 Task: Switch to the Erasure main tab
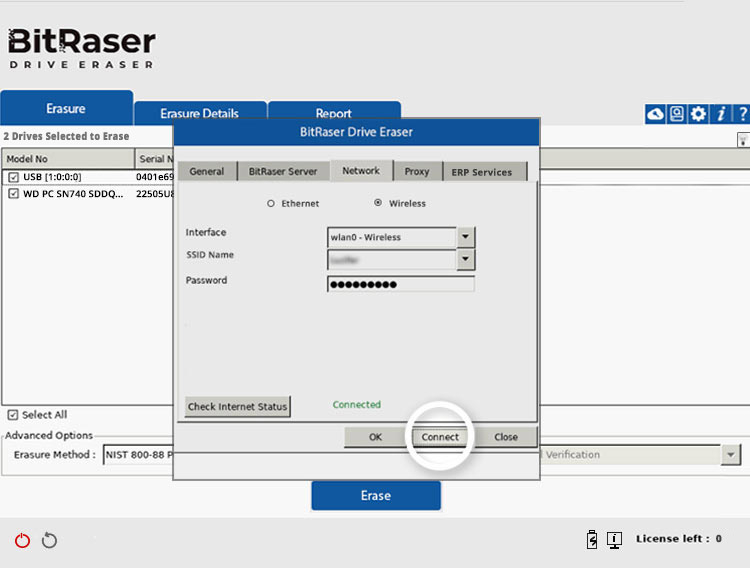pyautogui.click(x=66, y=108)
